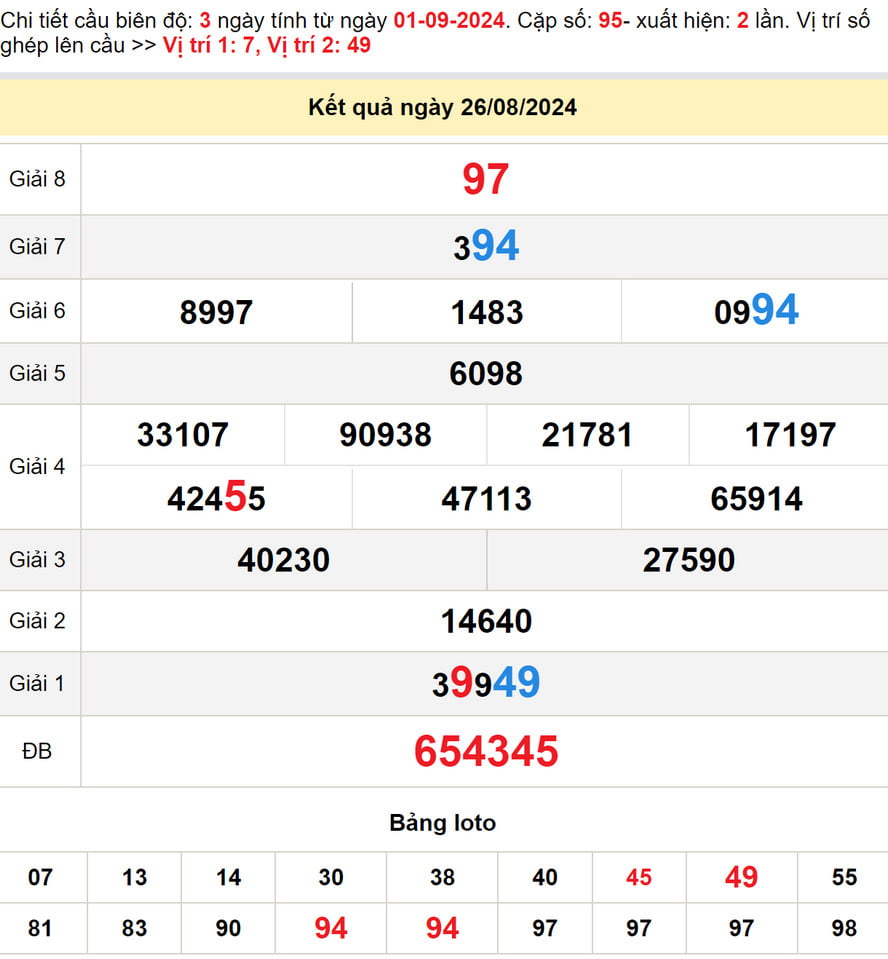This screenshot has width=888, height=959.
Task: Click loto table cell 14
Action: [x=228, y=878]
